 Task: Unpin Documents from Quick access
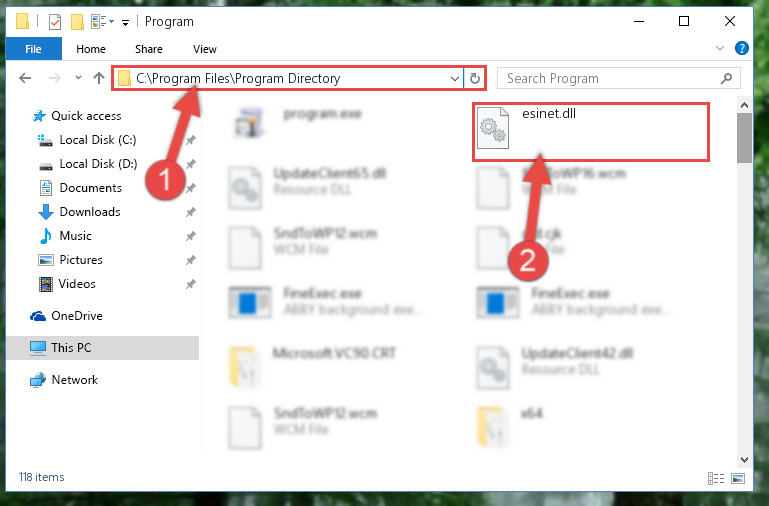pos(190,188)
